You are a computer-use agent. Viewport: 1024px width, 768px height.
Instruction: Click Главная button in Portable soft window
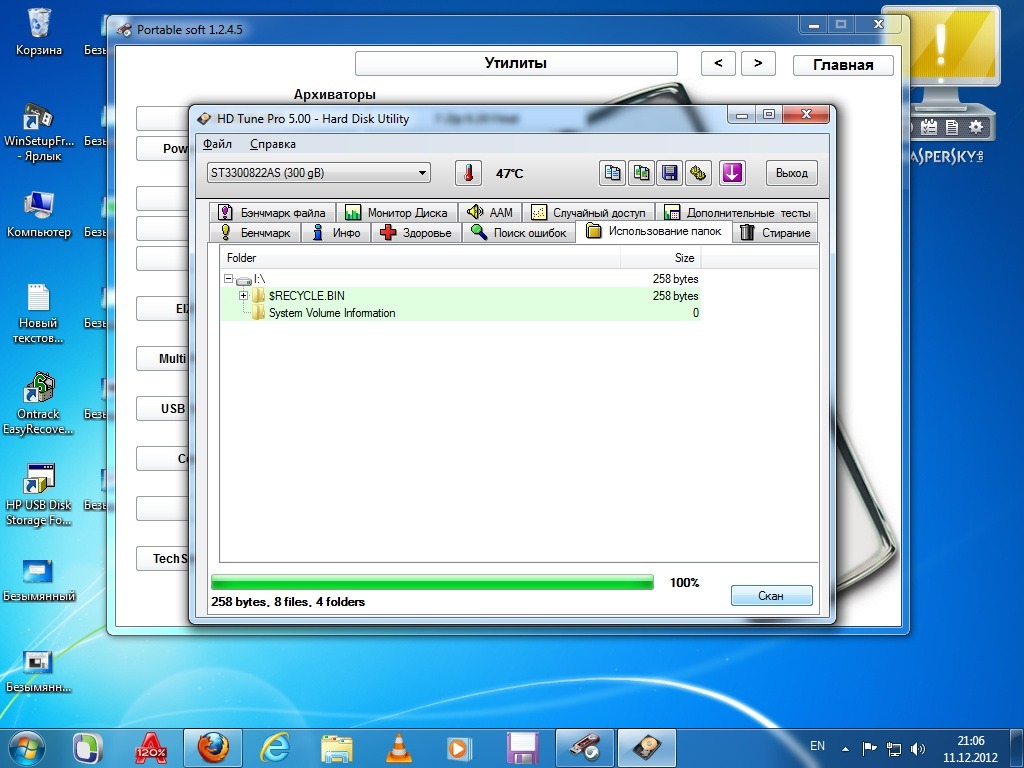tap(843, 65)
